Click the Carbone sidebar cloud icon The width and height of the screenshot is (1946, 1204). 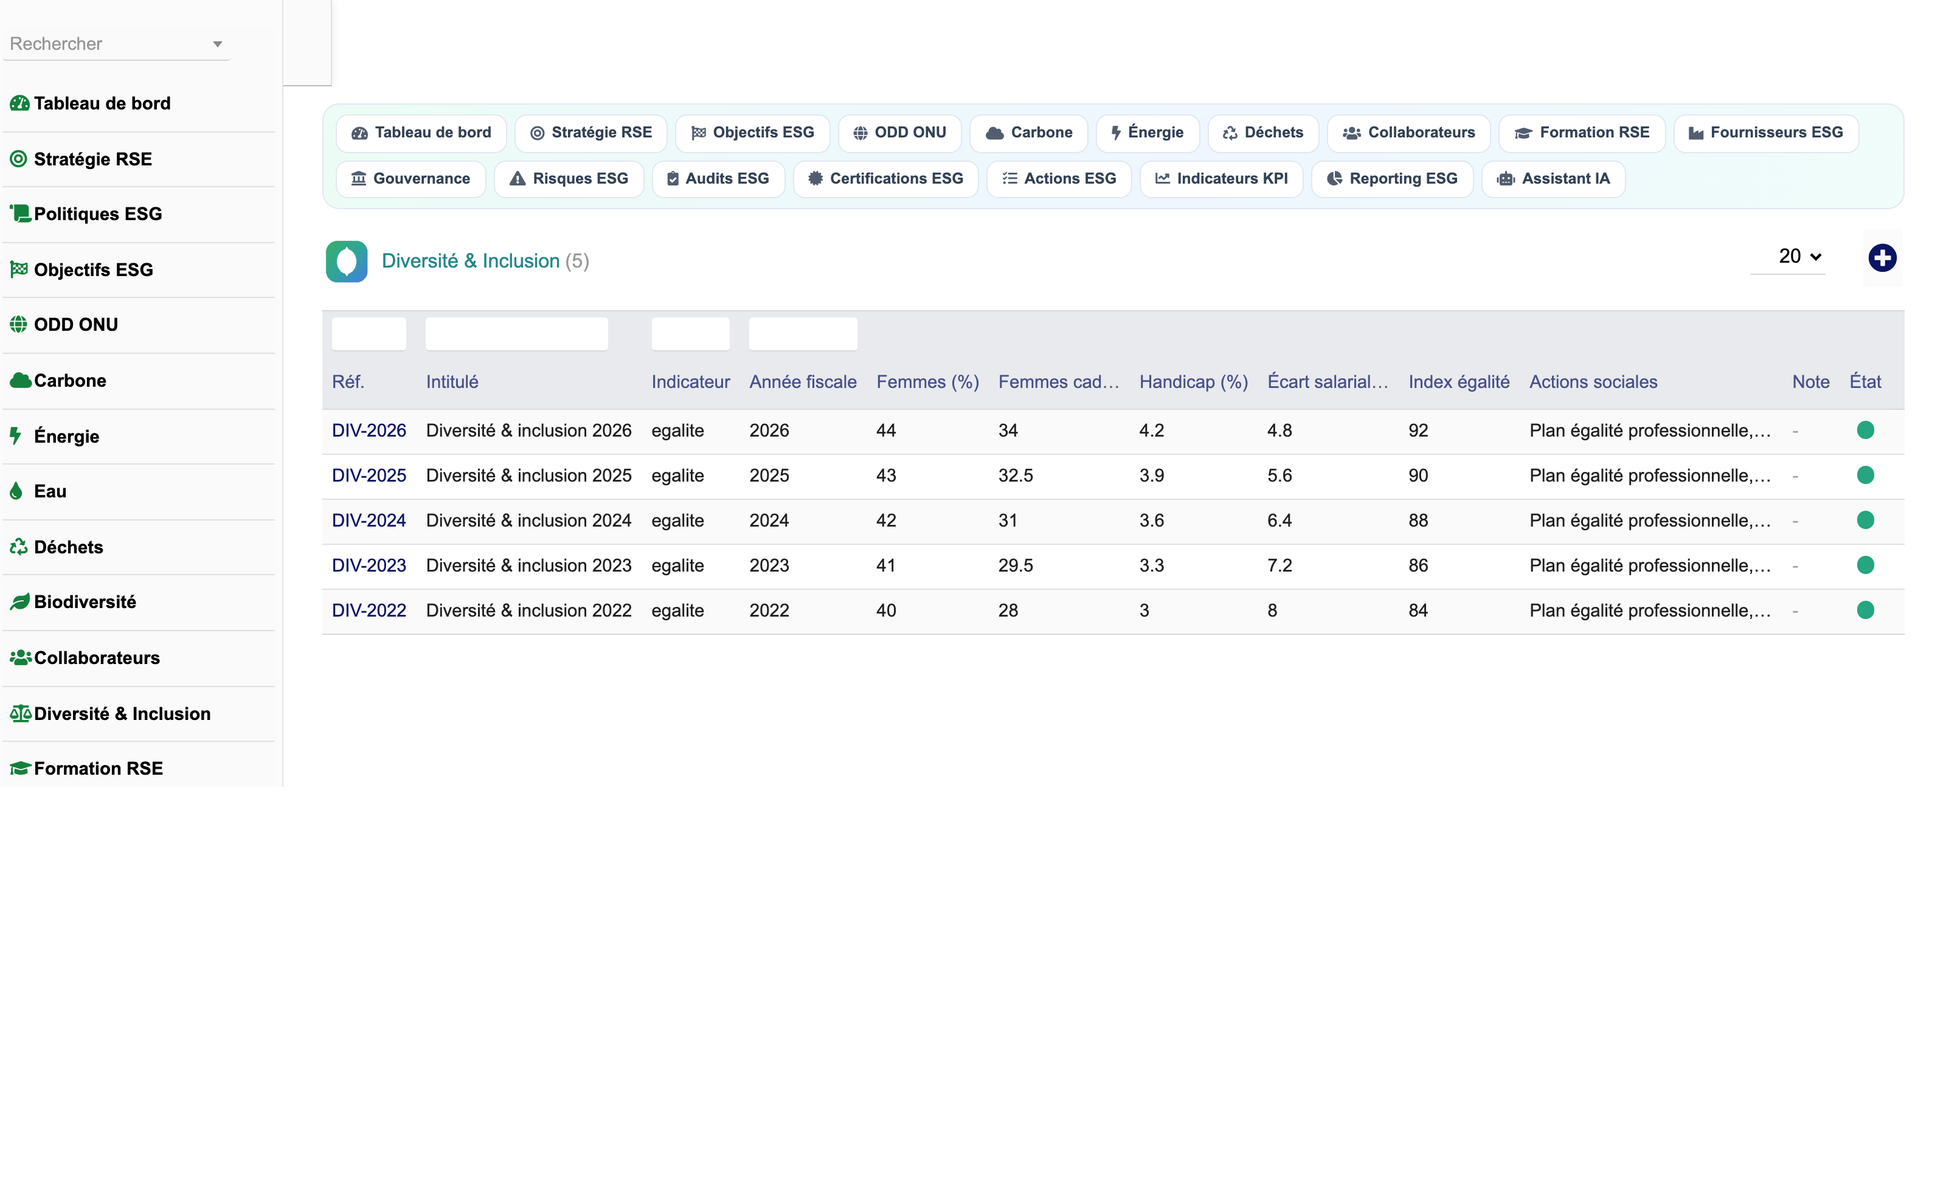(x=19, y=381)
